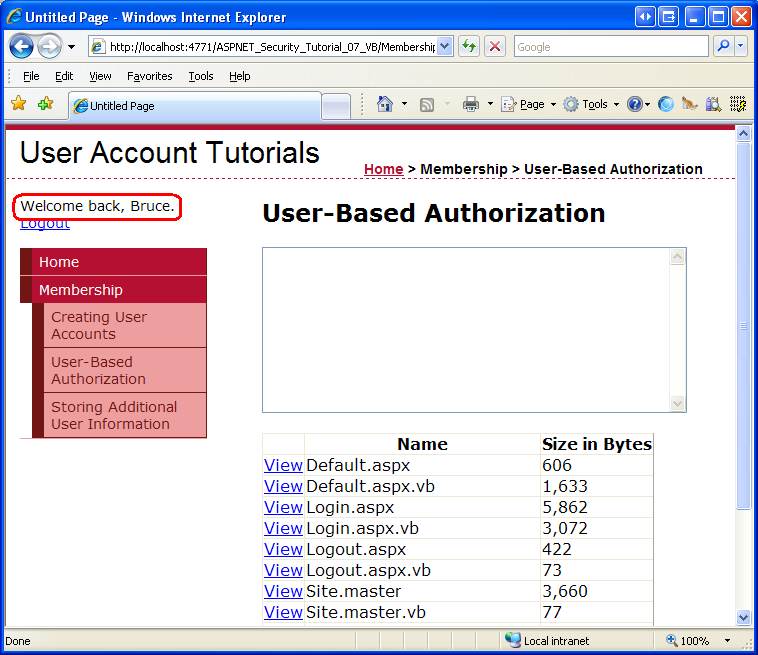Image resolution: width=758 pixels, height=655 pixels.
Task: Expand the address bar URL dropdown
Action: 445,47
